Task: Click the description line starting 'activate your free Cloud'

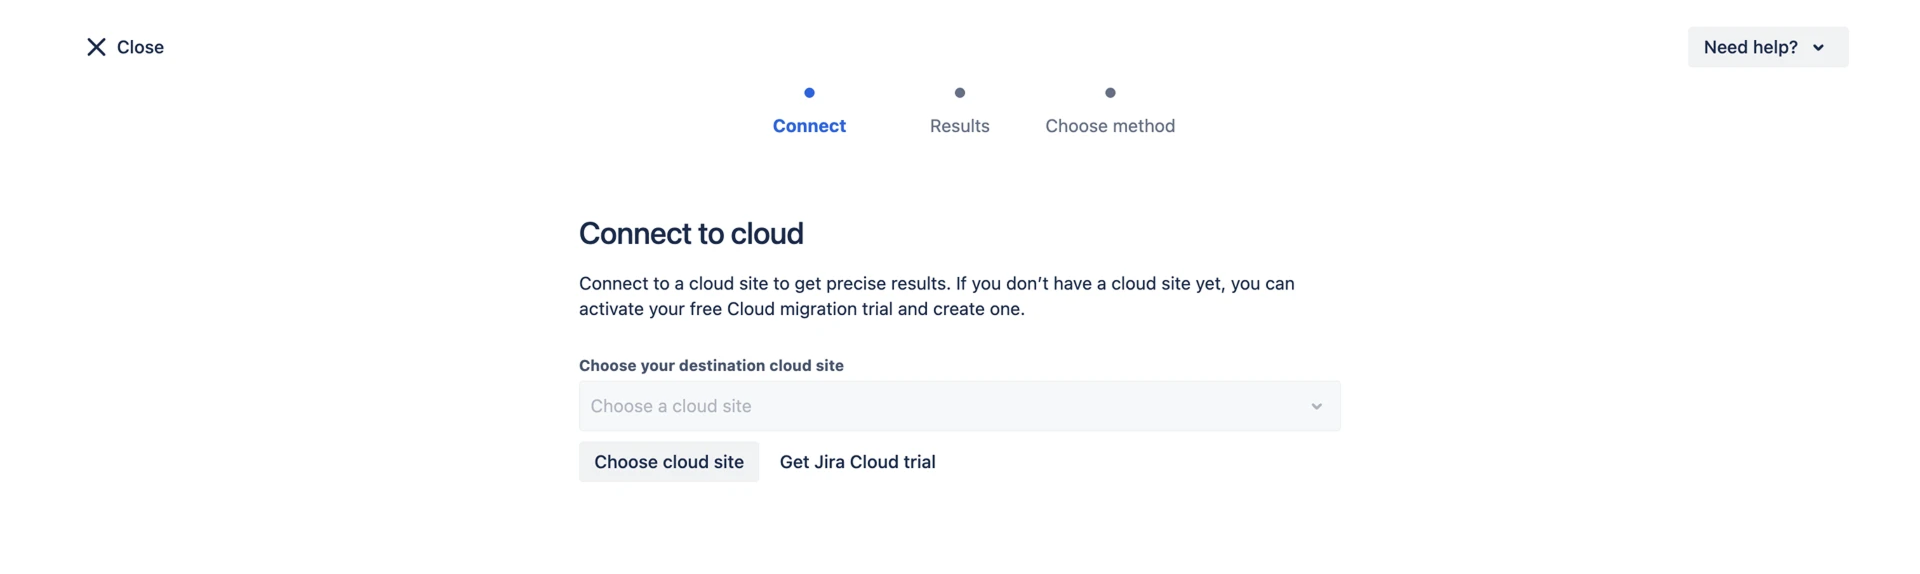Action: [801, 309]
